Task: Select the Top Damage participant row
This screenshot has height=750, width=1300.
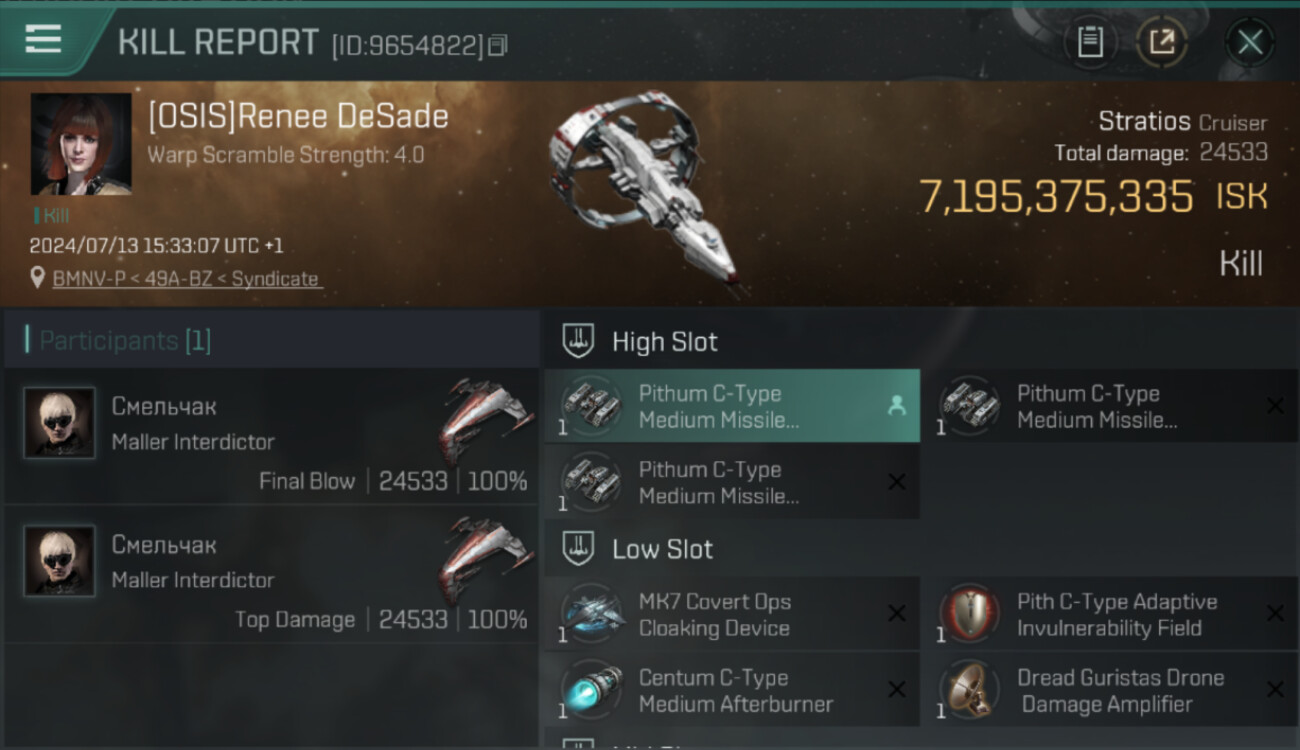Action: tap(270, 575)
